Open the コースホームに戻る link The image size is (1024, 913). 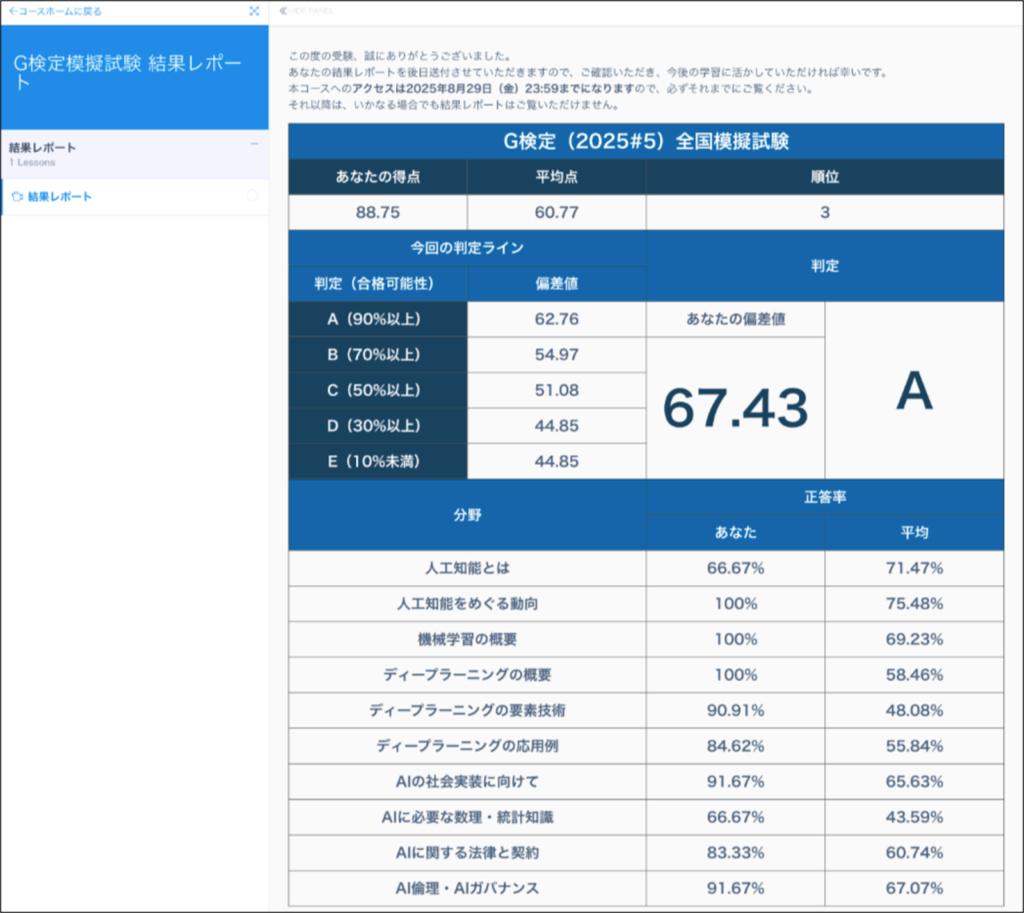(58, 11)
